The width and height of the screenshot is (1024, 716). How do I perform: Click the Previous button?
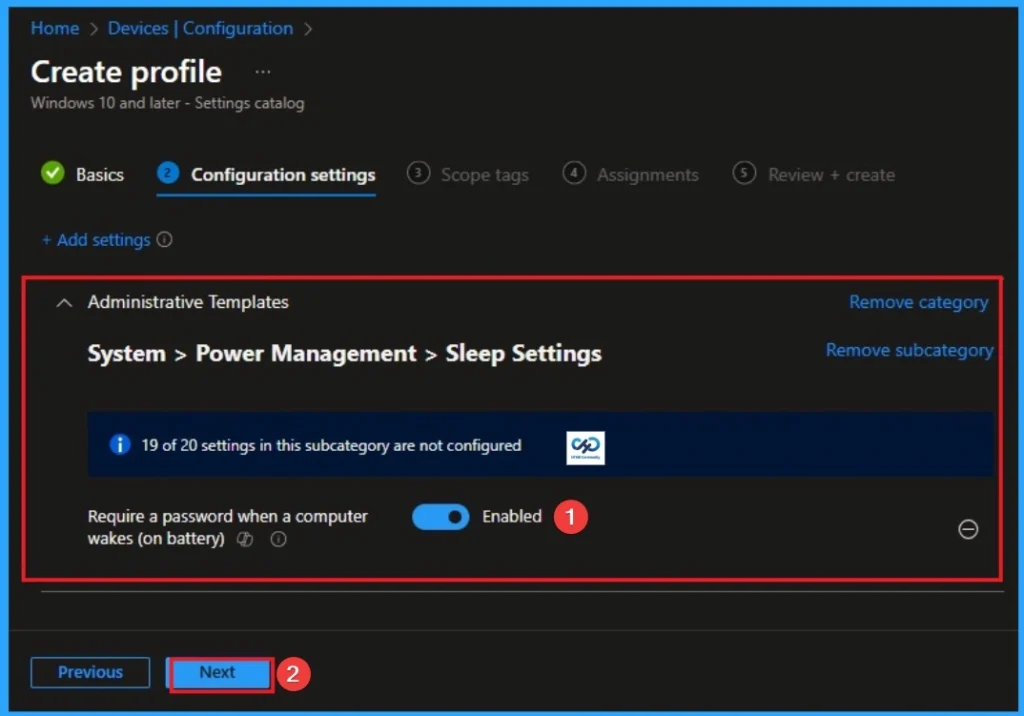(90, 673)
